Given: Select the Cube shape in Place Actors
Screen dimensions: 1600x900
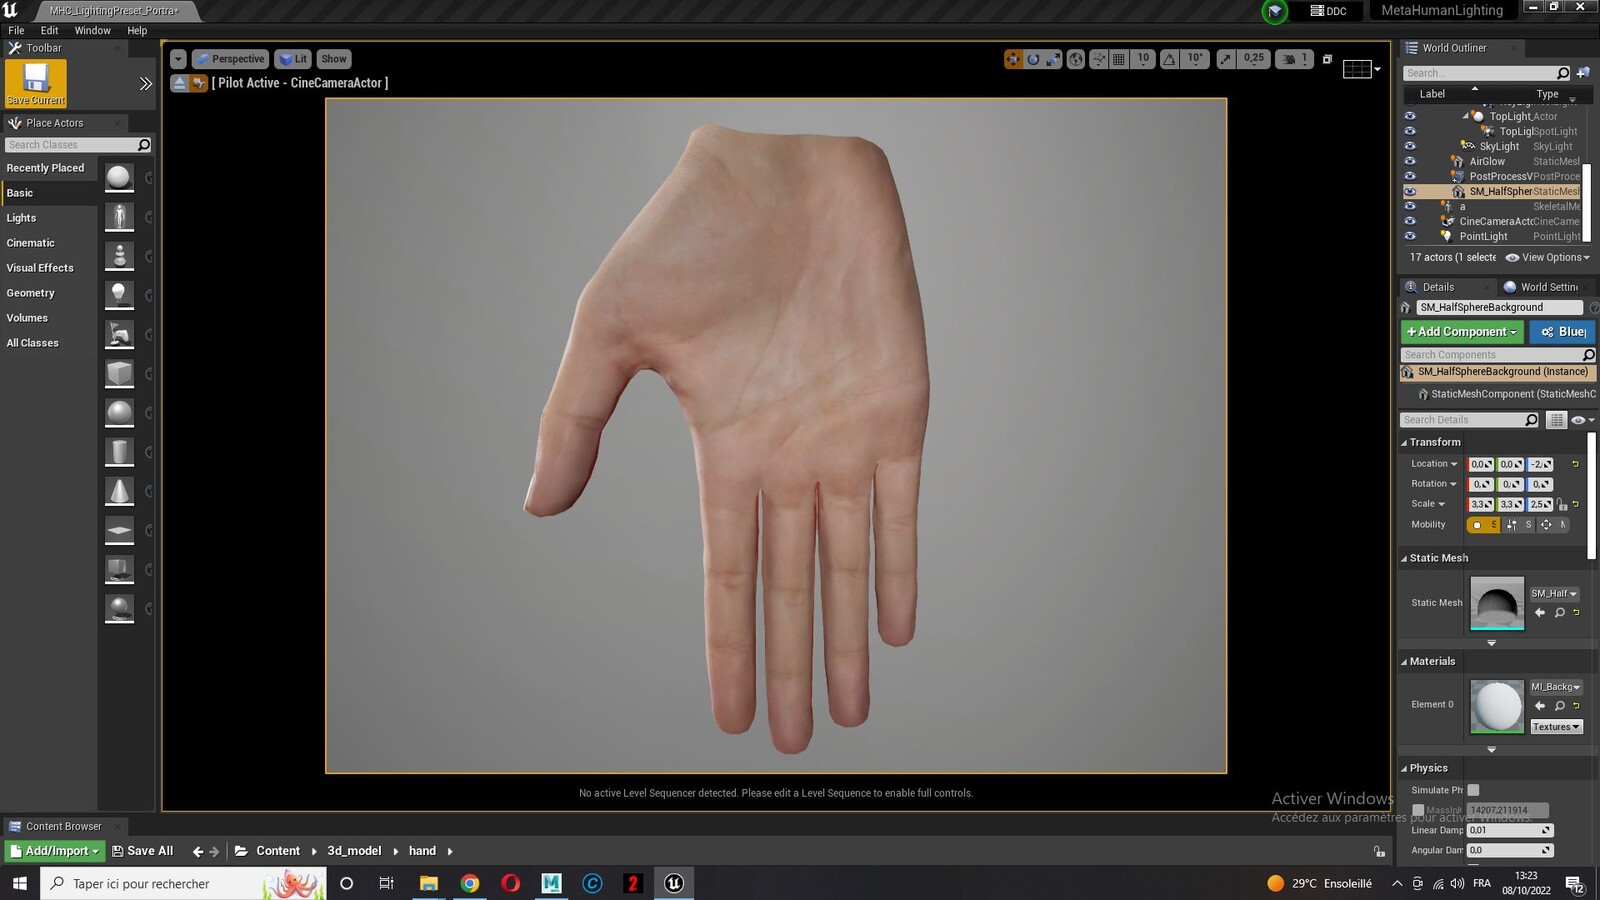Looking at the screenshot, I should pyautogui.click(x=119, y=373).
